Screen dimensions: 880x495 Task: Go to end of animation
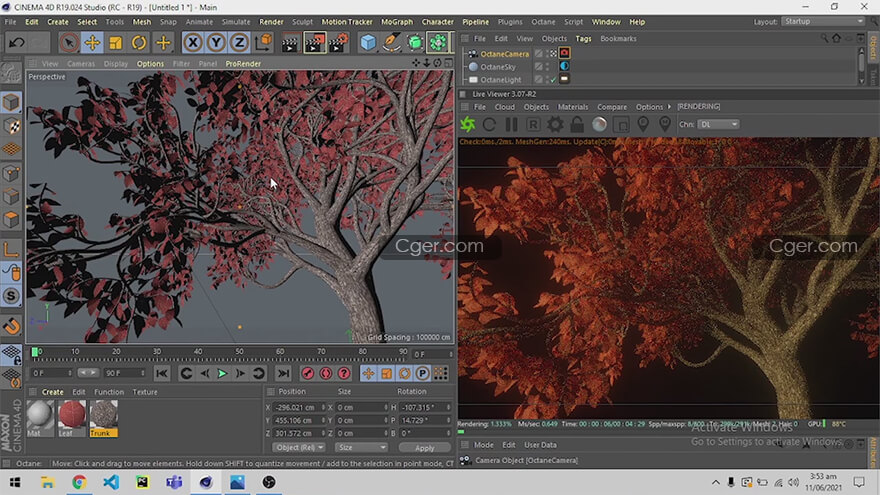click(283, 373)
